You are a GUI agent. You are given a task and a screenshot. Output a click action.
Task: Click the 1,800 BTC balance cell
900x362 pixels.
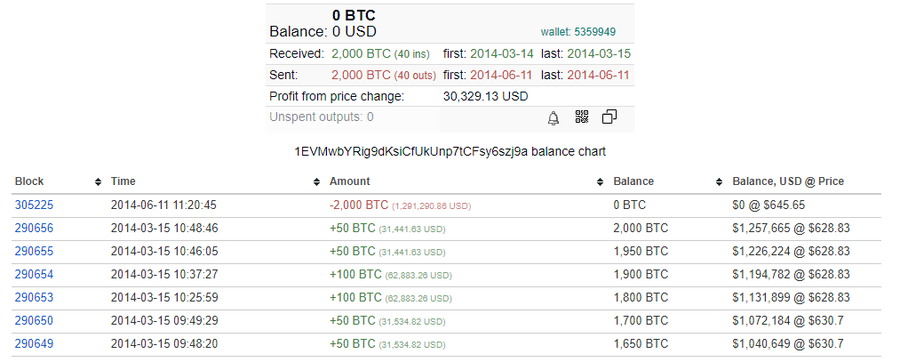pos(641,298)
